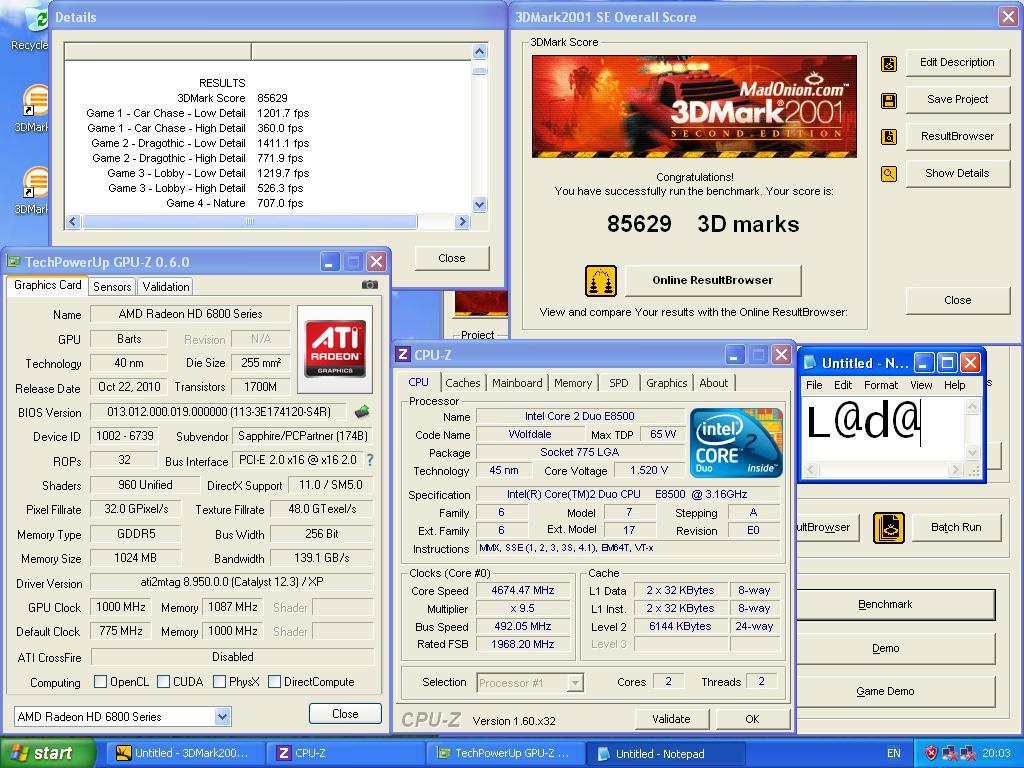Open the Notepad File menu

click(x=814, y=385)
